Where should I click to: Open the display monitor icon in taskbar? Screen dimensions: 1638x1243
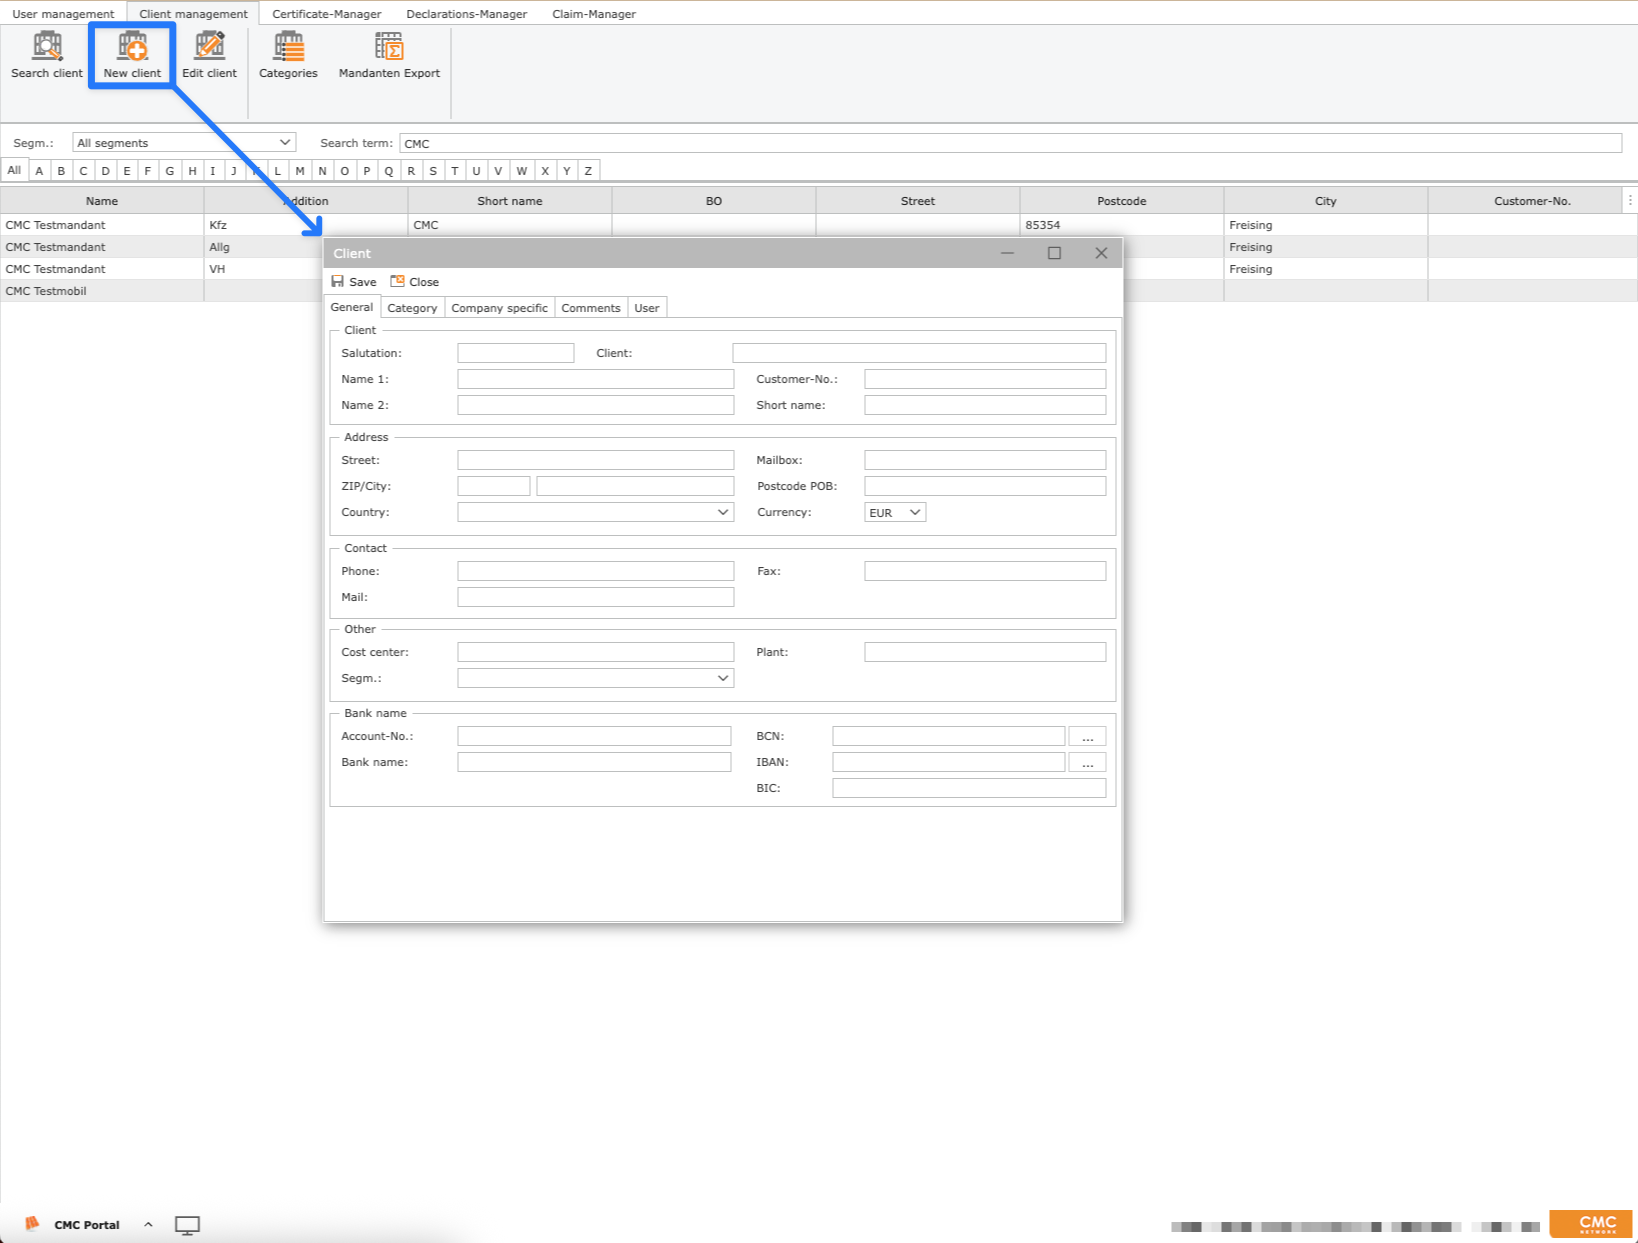pyautogui.click(x=187, y=1225)
